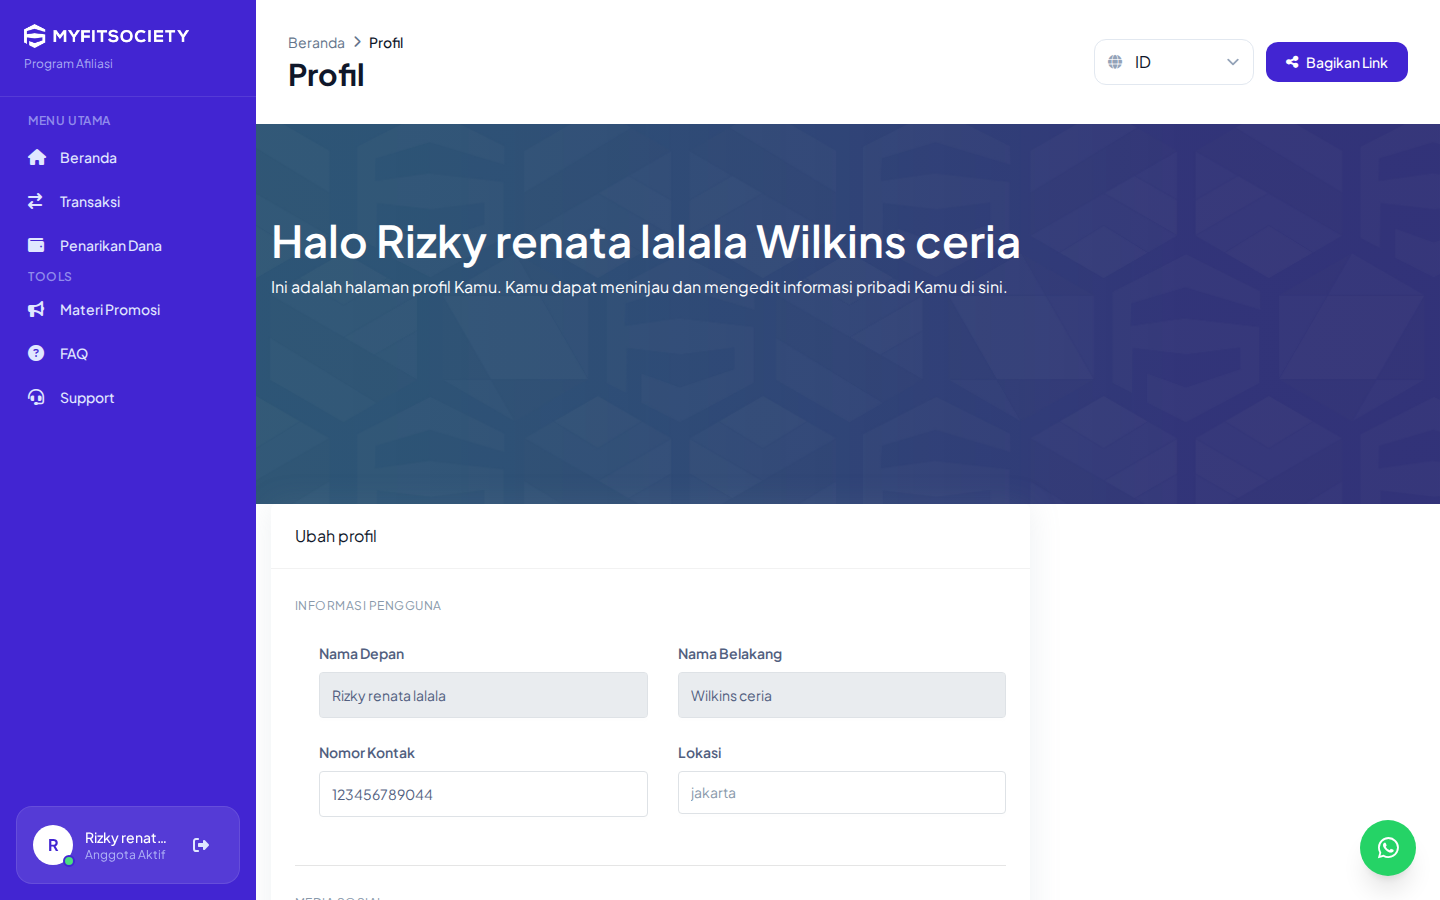Screen dimensions: 1440x900
Task: Click the FAQ question mark icon
Action: [36, 353]
